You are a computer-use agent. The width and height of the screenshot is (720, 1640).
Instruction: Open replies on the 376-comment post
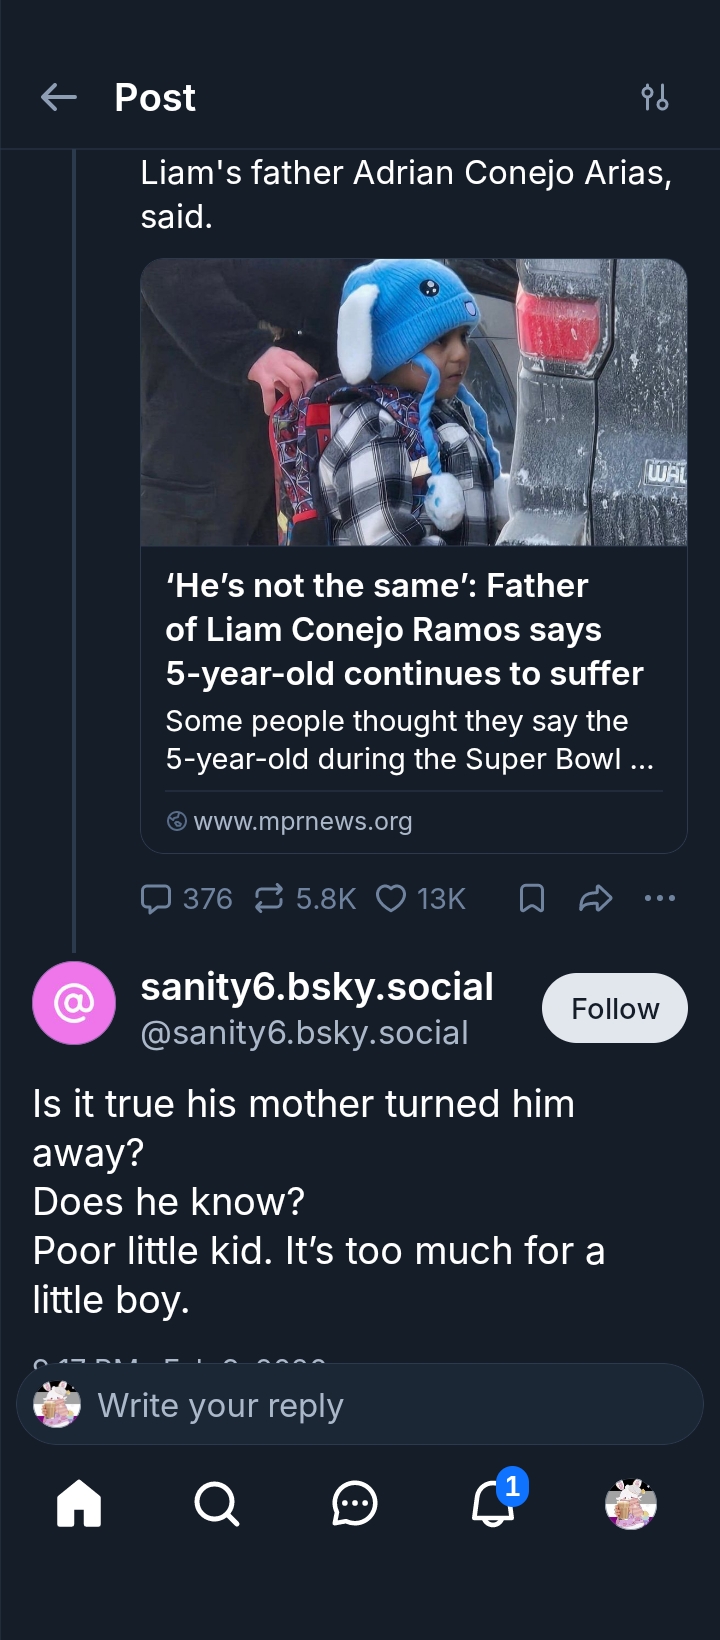(x=187, y=899)
